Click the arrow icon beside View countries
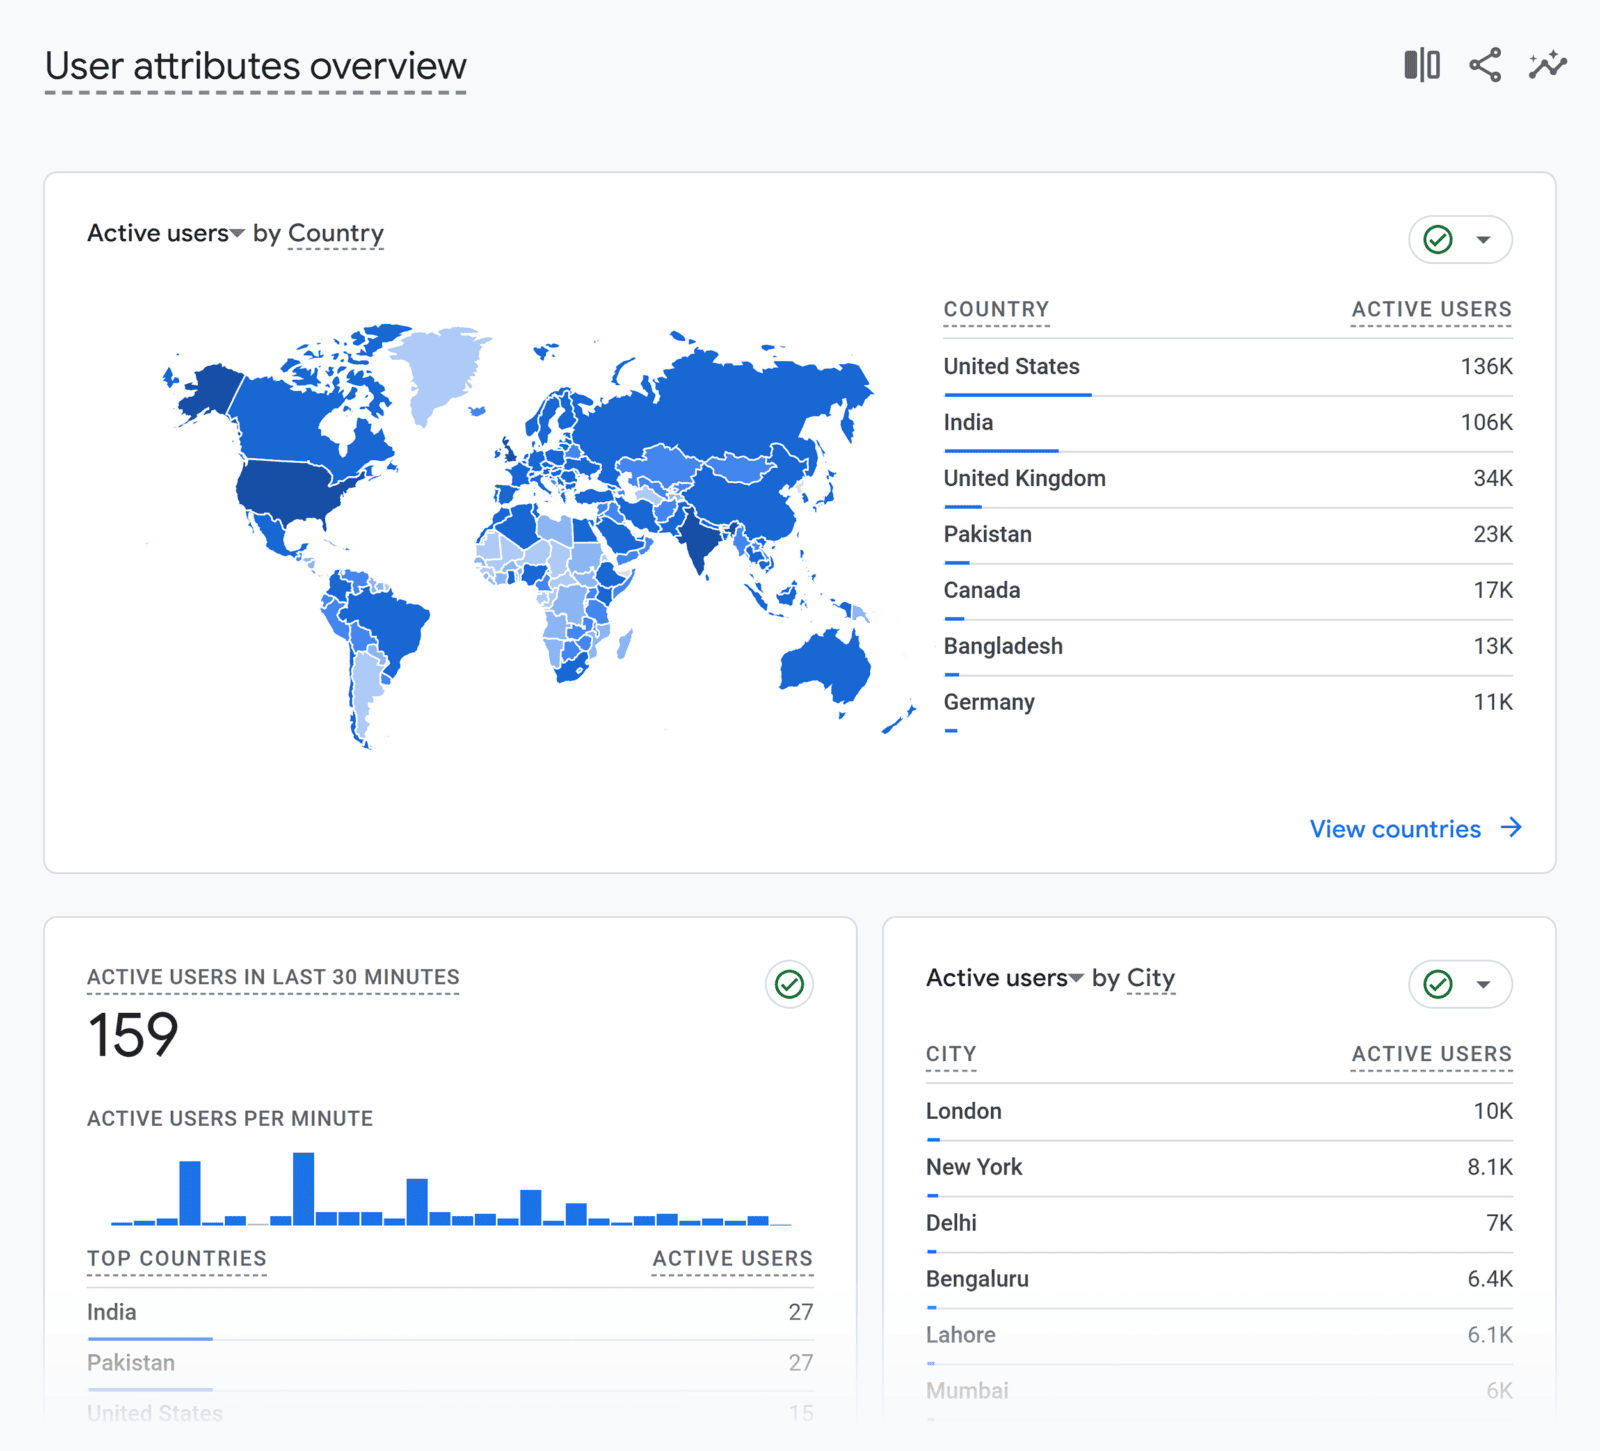Image resolution: width=1600 pixels, height=1451 pixels. tap(1511, 828)
